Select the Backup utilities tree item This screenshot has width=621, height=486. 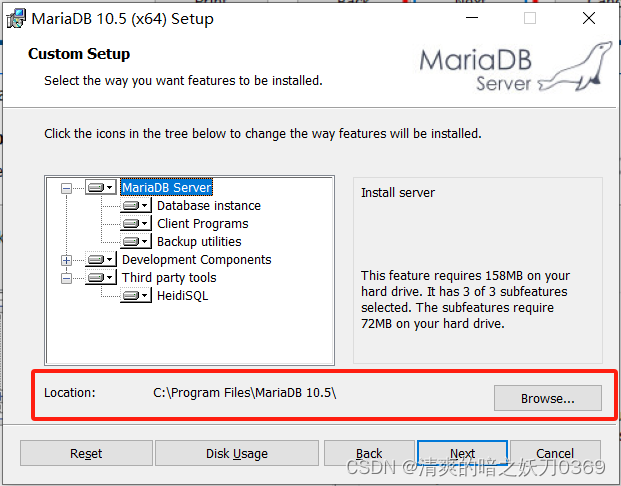click(199, 242)
